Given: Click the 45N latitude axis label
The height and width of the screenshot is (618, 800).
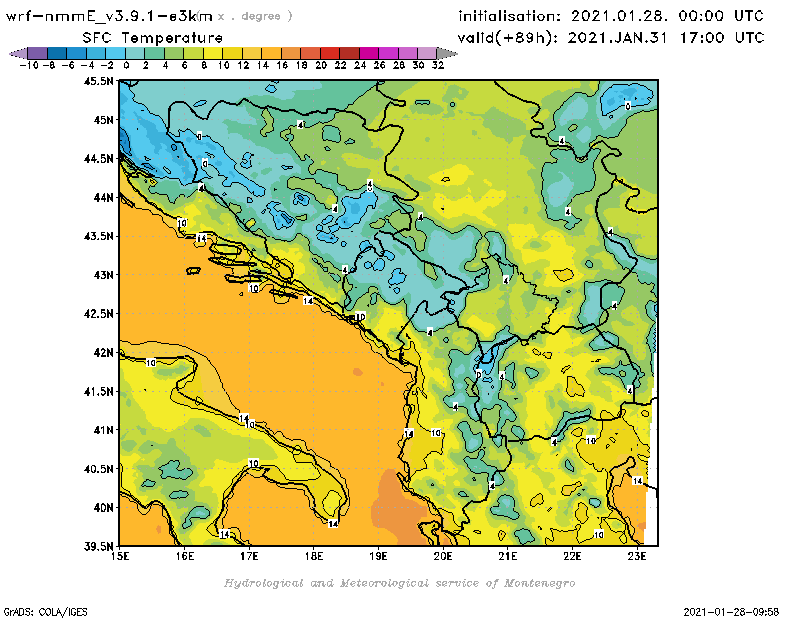Looking at the screenshot, I should coord(103,119).
